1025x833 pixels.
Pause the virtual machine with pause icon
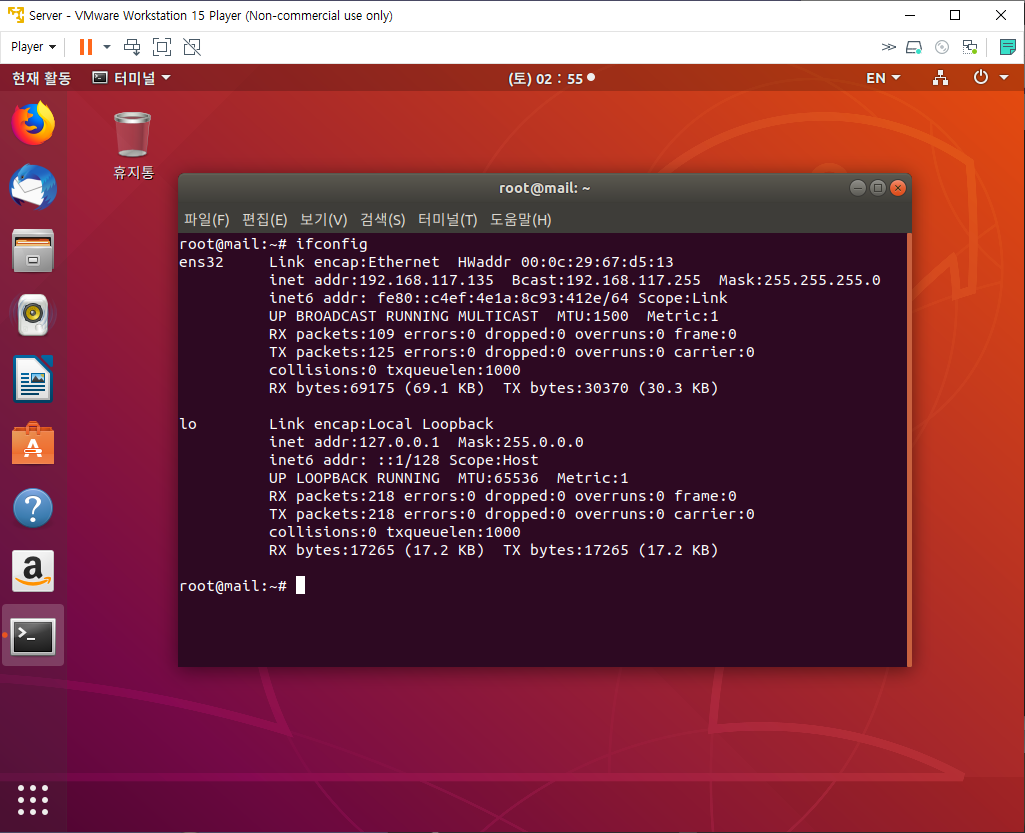tap(86, 47)
